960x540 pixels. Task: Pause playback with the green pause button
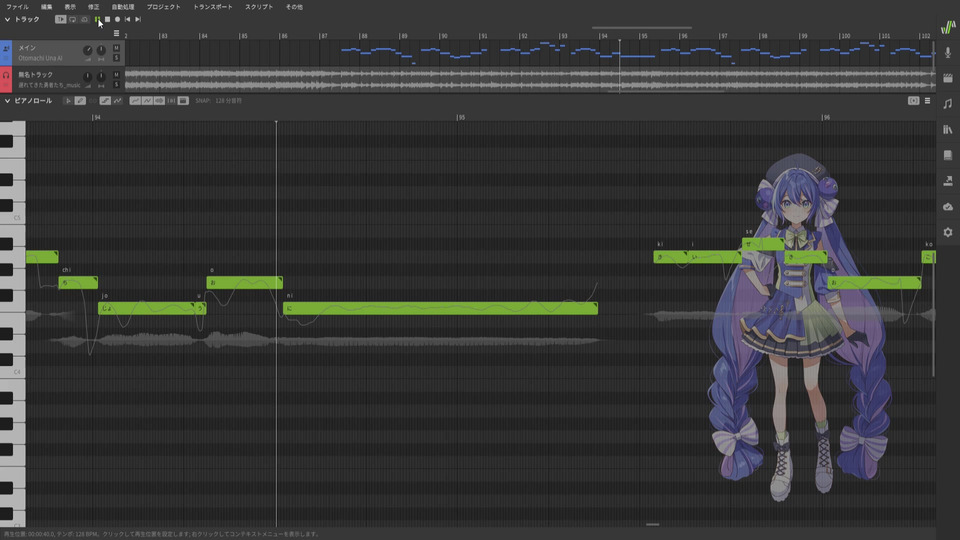click(97, 20)
